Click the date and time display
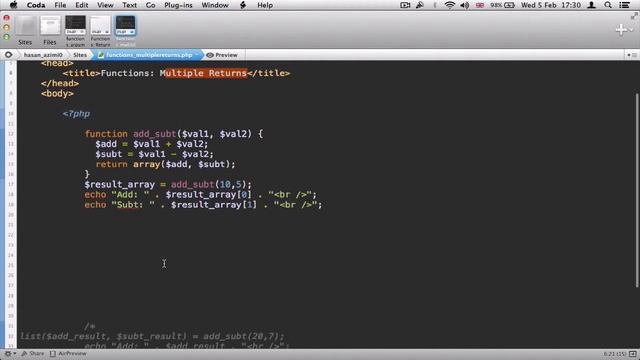Screen dimensions: 640x360 [551, 5]
